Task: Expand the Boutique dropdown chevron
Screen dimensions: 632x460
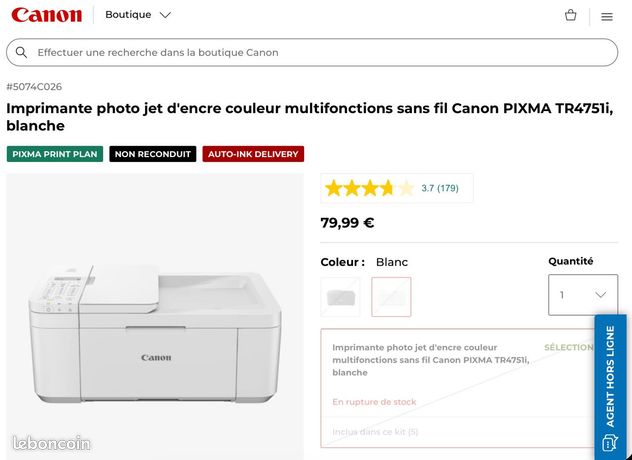Action: click(x=165, y=15)
